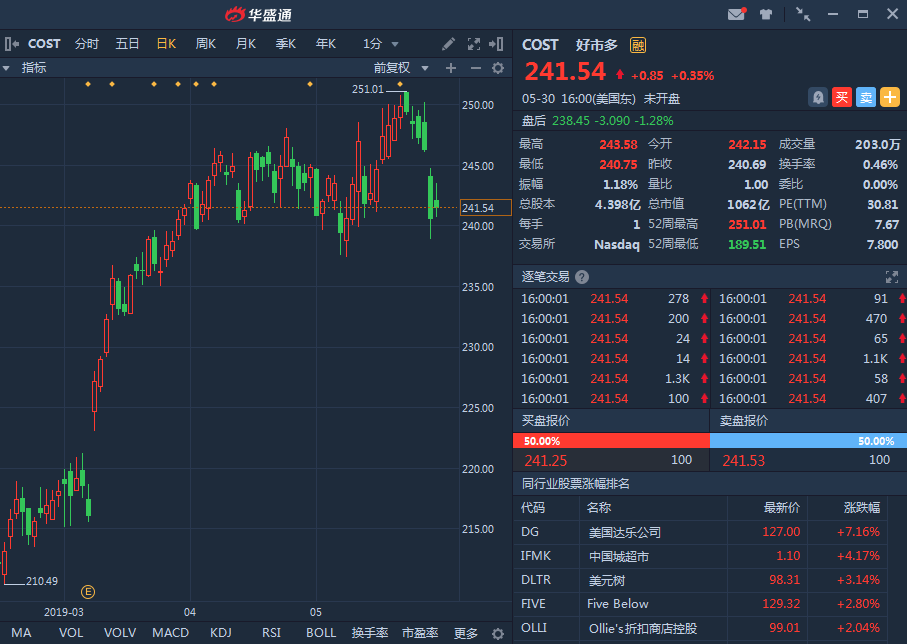Add COST to watchlist with plus
Image resolution: width=907 pixels, height=644 pixels.
[x=890, y=97]
